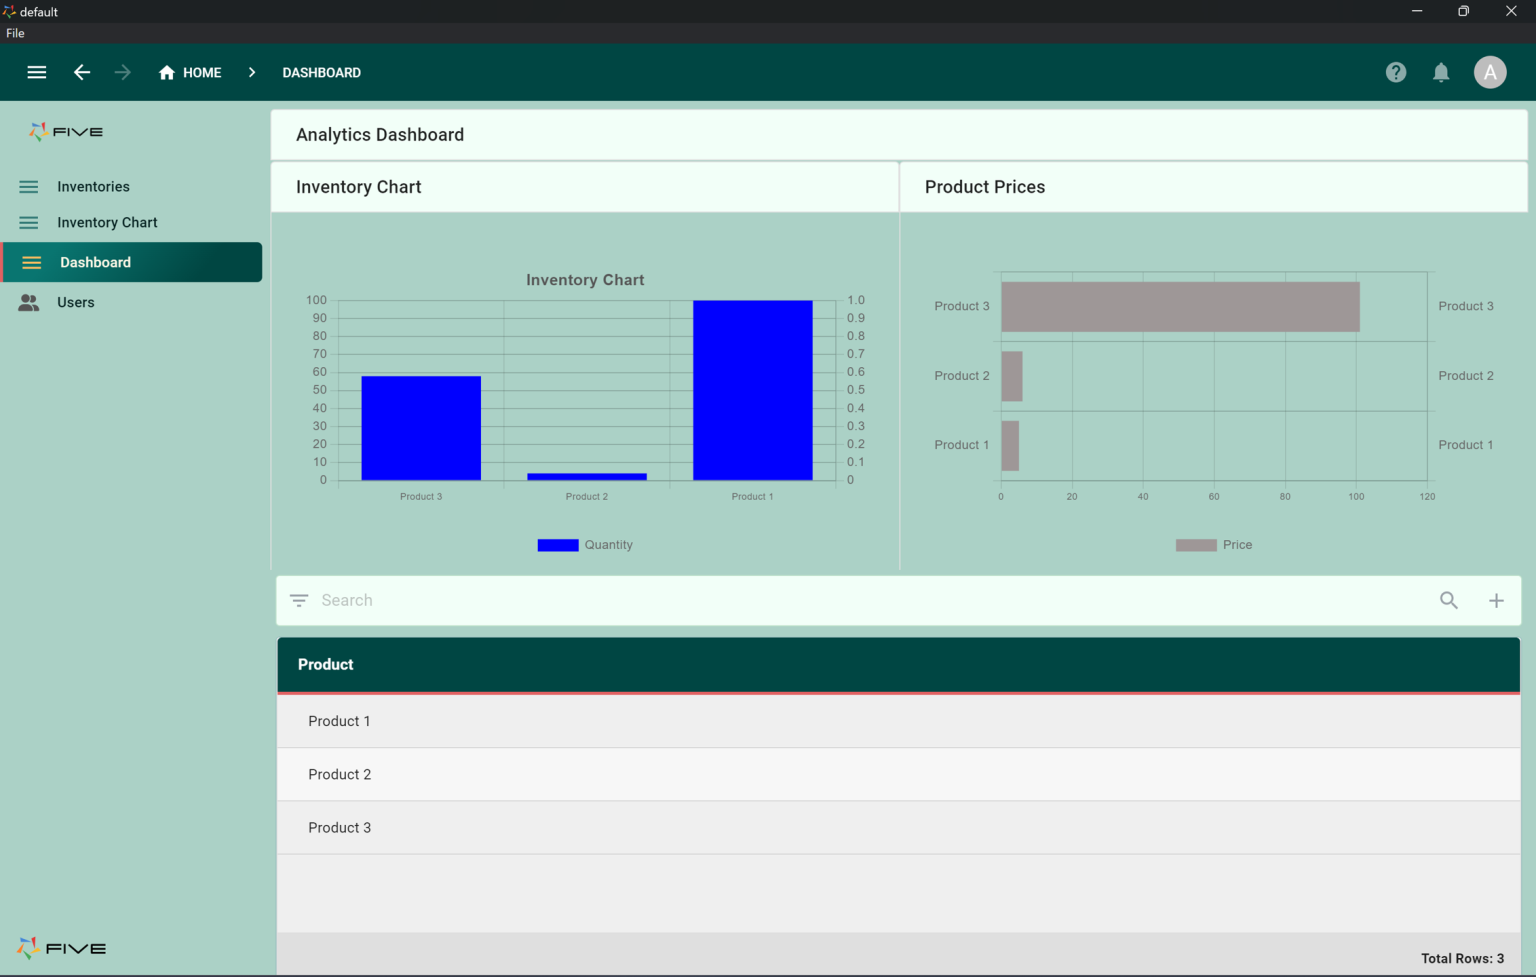Select the Product 1 table row
The image size is (1536, 977).
(898, 721)
